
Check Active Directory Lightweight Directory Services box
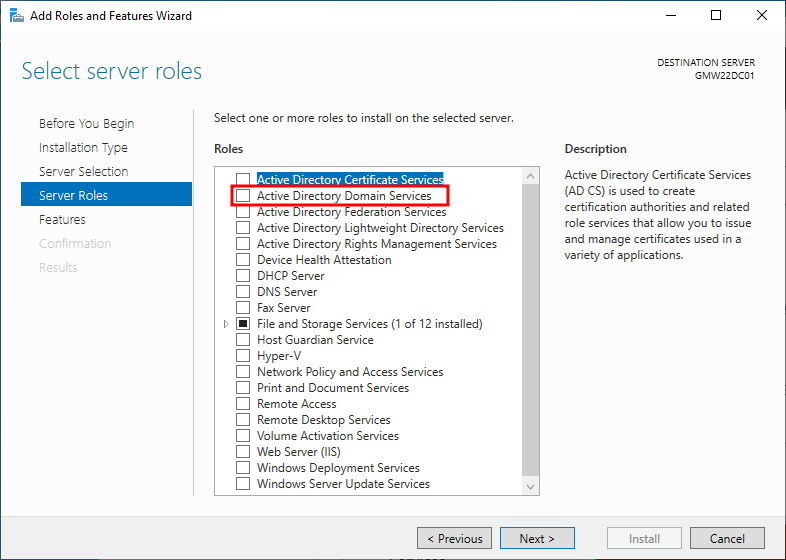coord(243,228)
